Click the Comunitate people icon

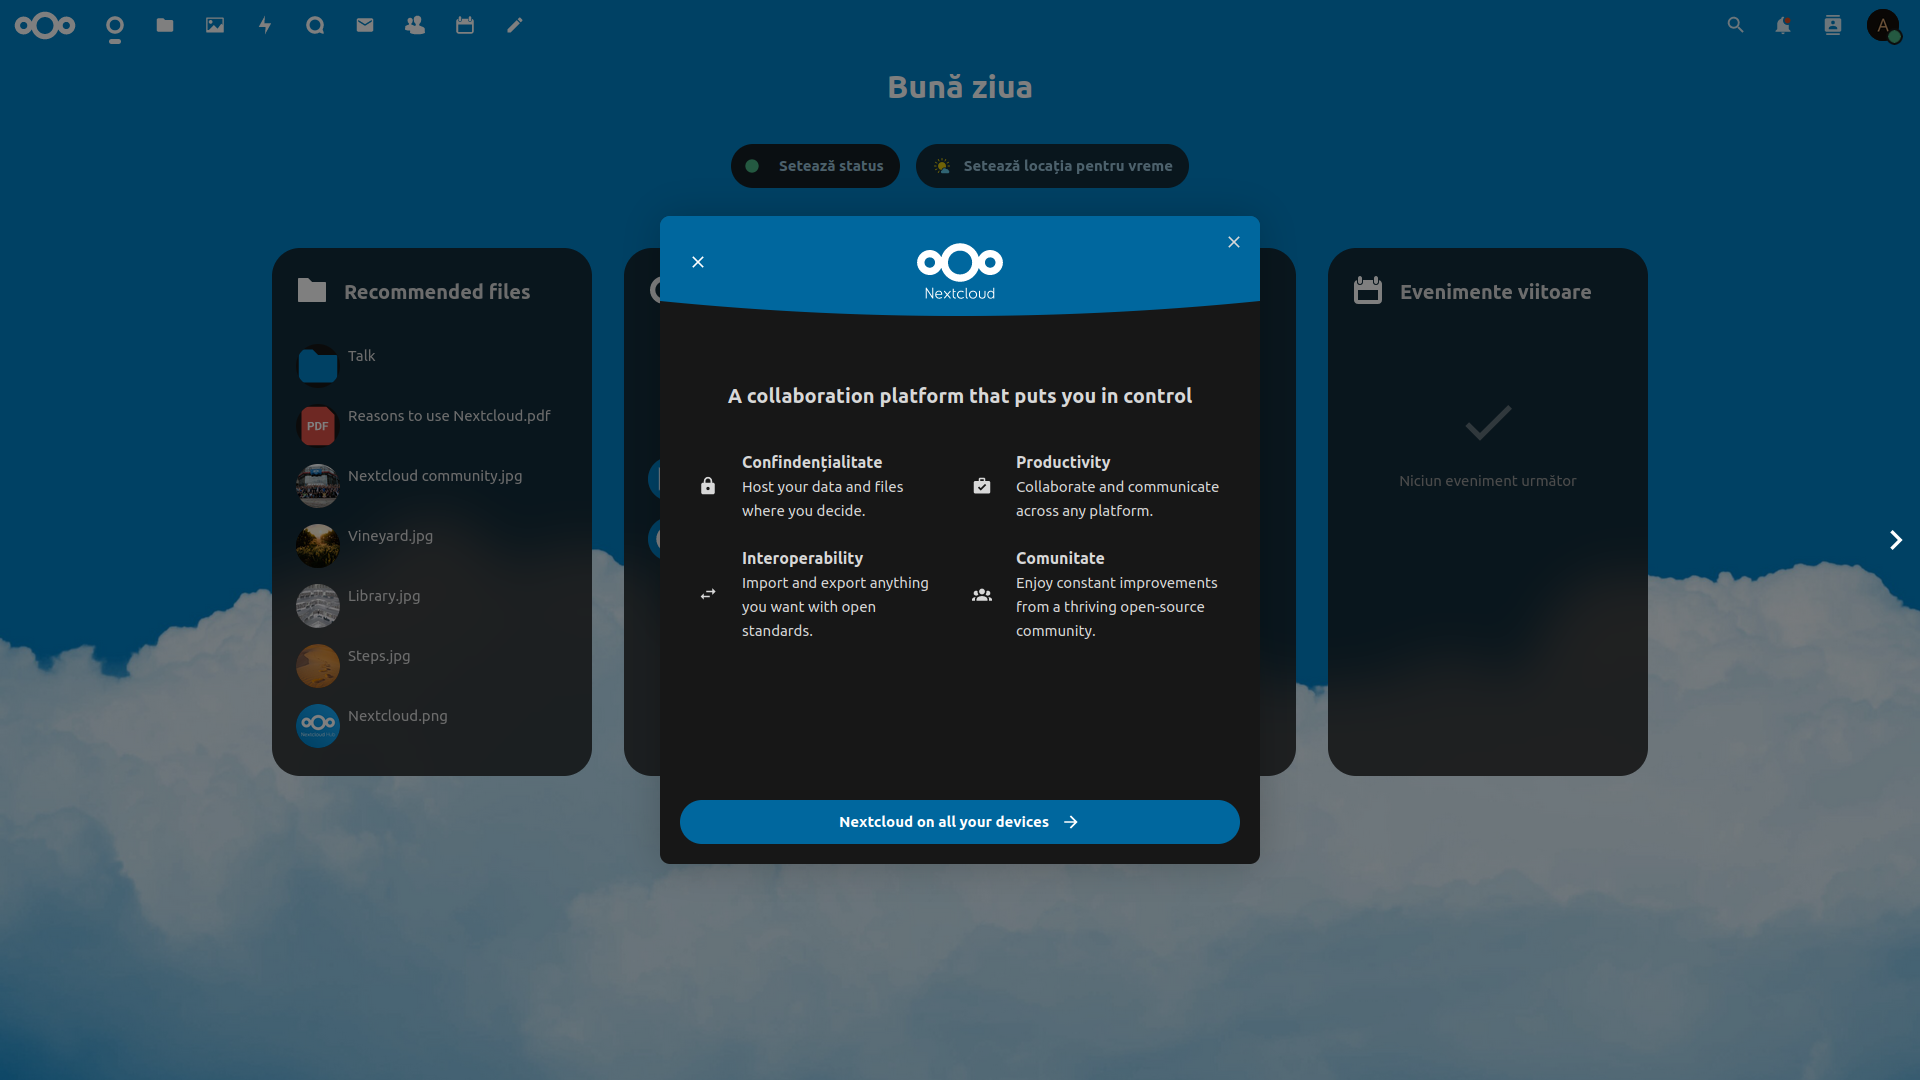pos(982,594)
